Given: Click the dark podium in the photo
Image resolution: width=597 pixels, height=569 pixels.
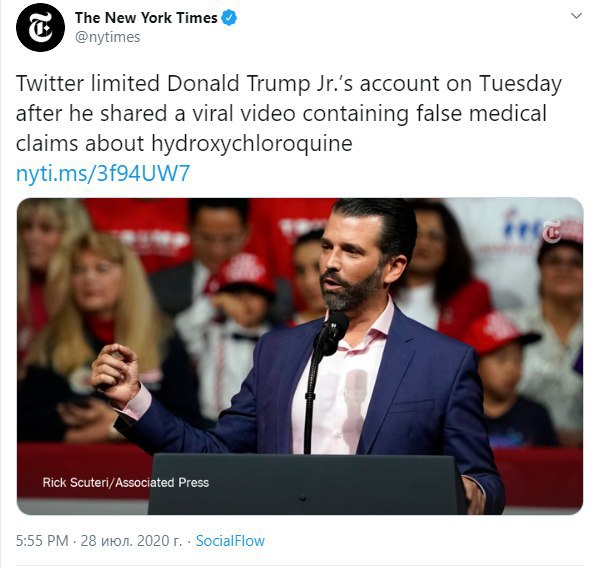Looking at the screenshot, I should [x=307, y=484].
